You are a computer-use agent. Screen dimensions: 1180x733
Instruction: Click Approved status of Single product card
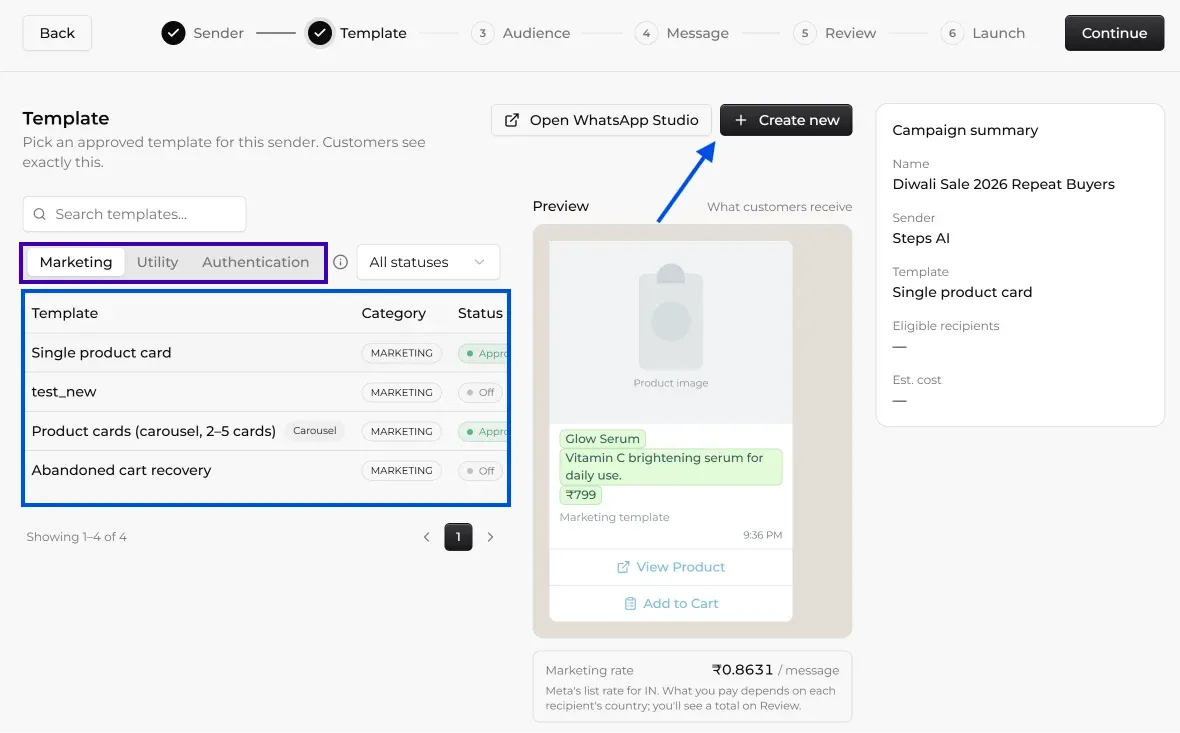click(483, 353)
